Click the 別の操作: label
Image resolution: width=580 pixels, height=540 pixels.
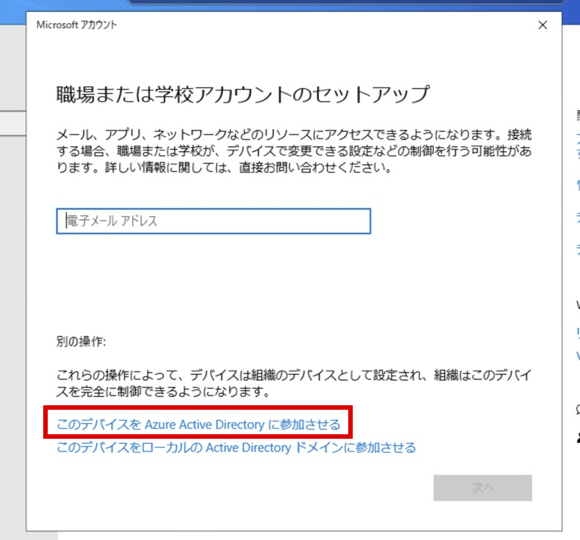(81, 341)
